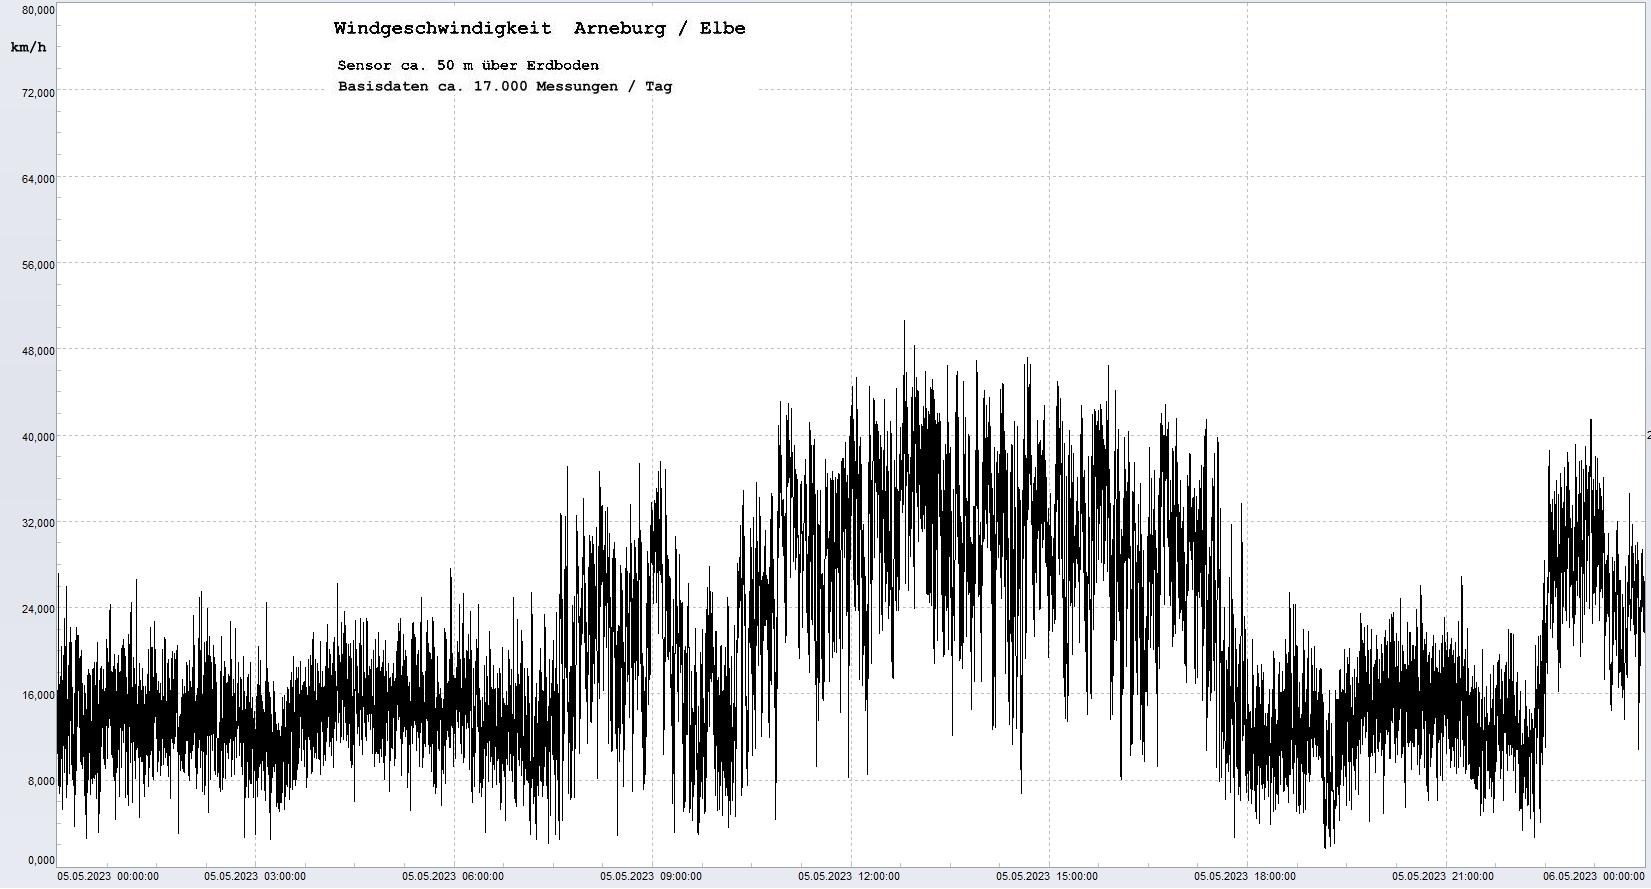The image size is (1651, 889).
Task: Click the 06.05.2023 00:00:00 end time label
Action: (x=1593, y=877)
